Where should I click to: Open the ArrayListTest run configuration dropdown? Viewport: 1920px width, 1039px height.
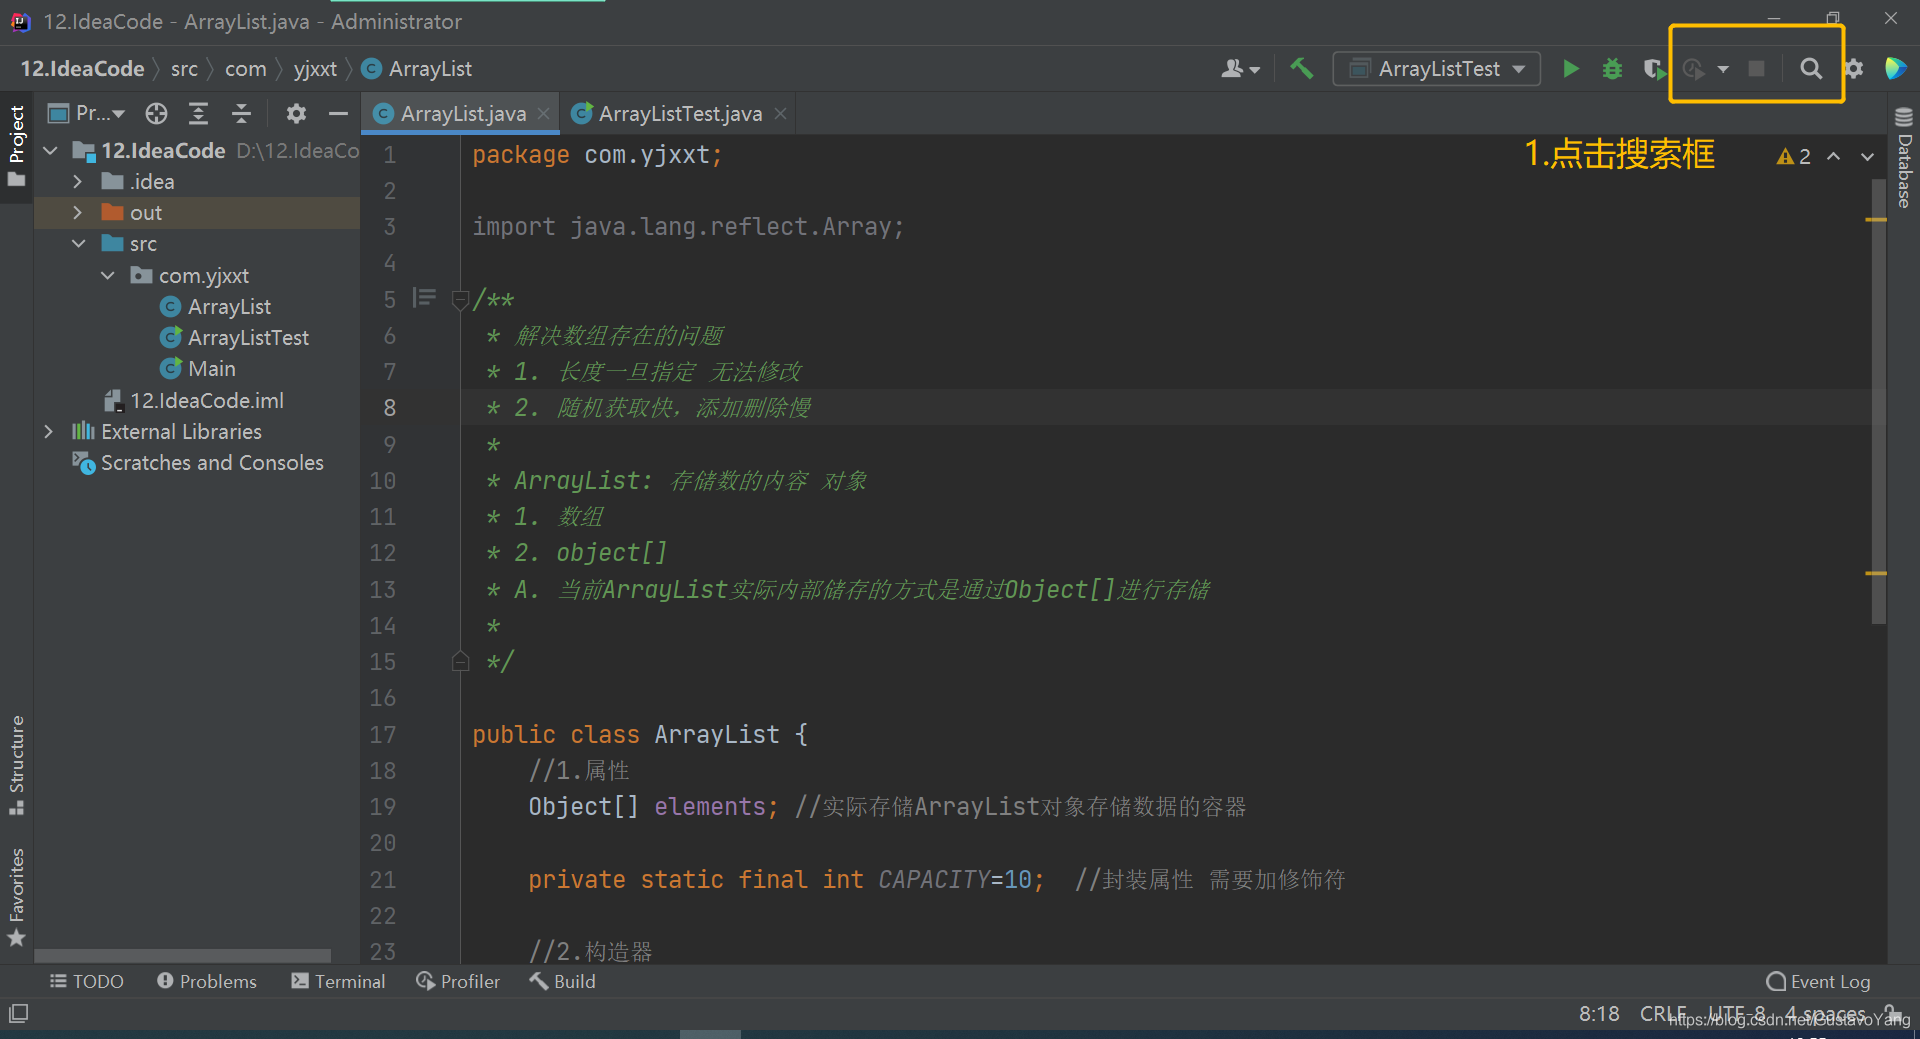(x=1436, y=68)
